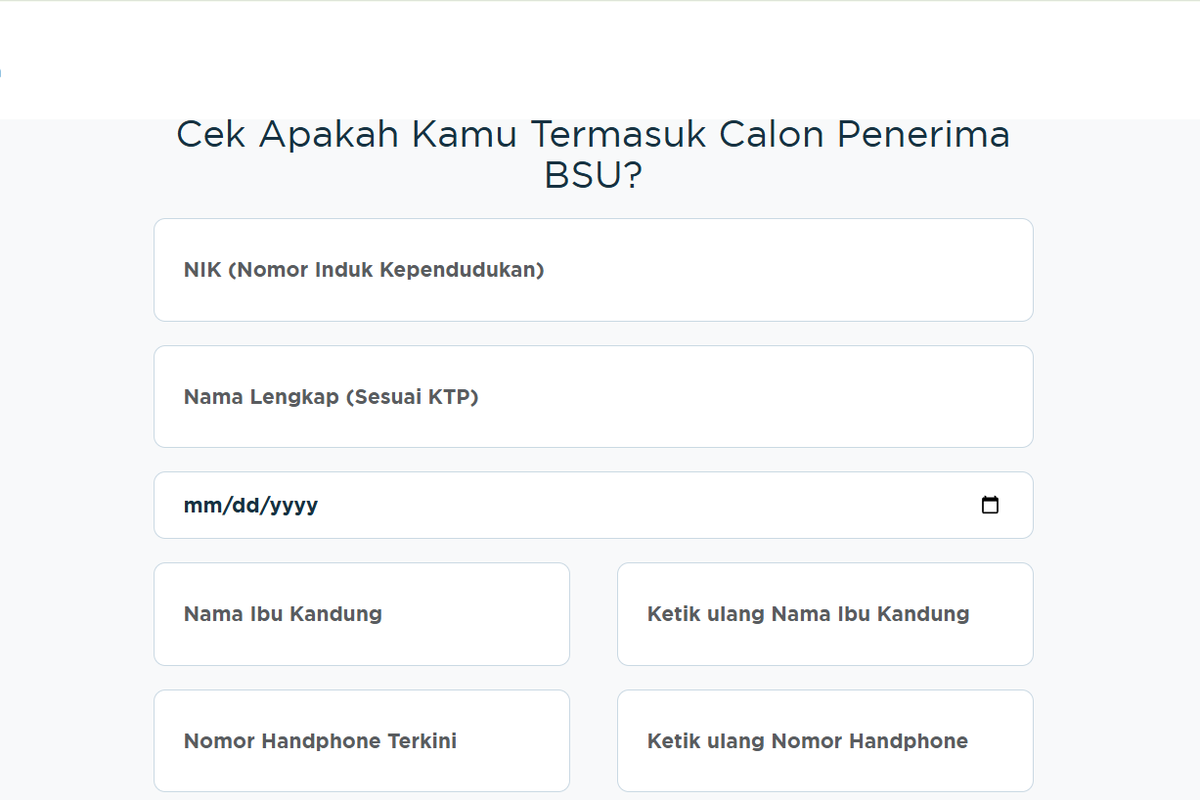
Task: Click the gray margin right of the form
Action: click(x=1115, y=450)
